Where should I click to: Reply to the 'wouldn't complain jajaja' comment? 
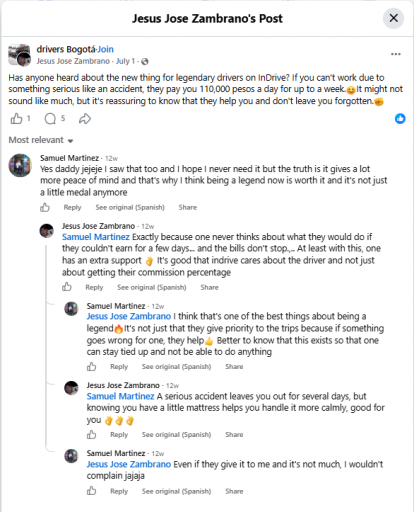[x=119, y=491]
